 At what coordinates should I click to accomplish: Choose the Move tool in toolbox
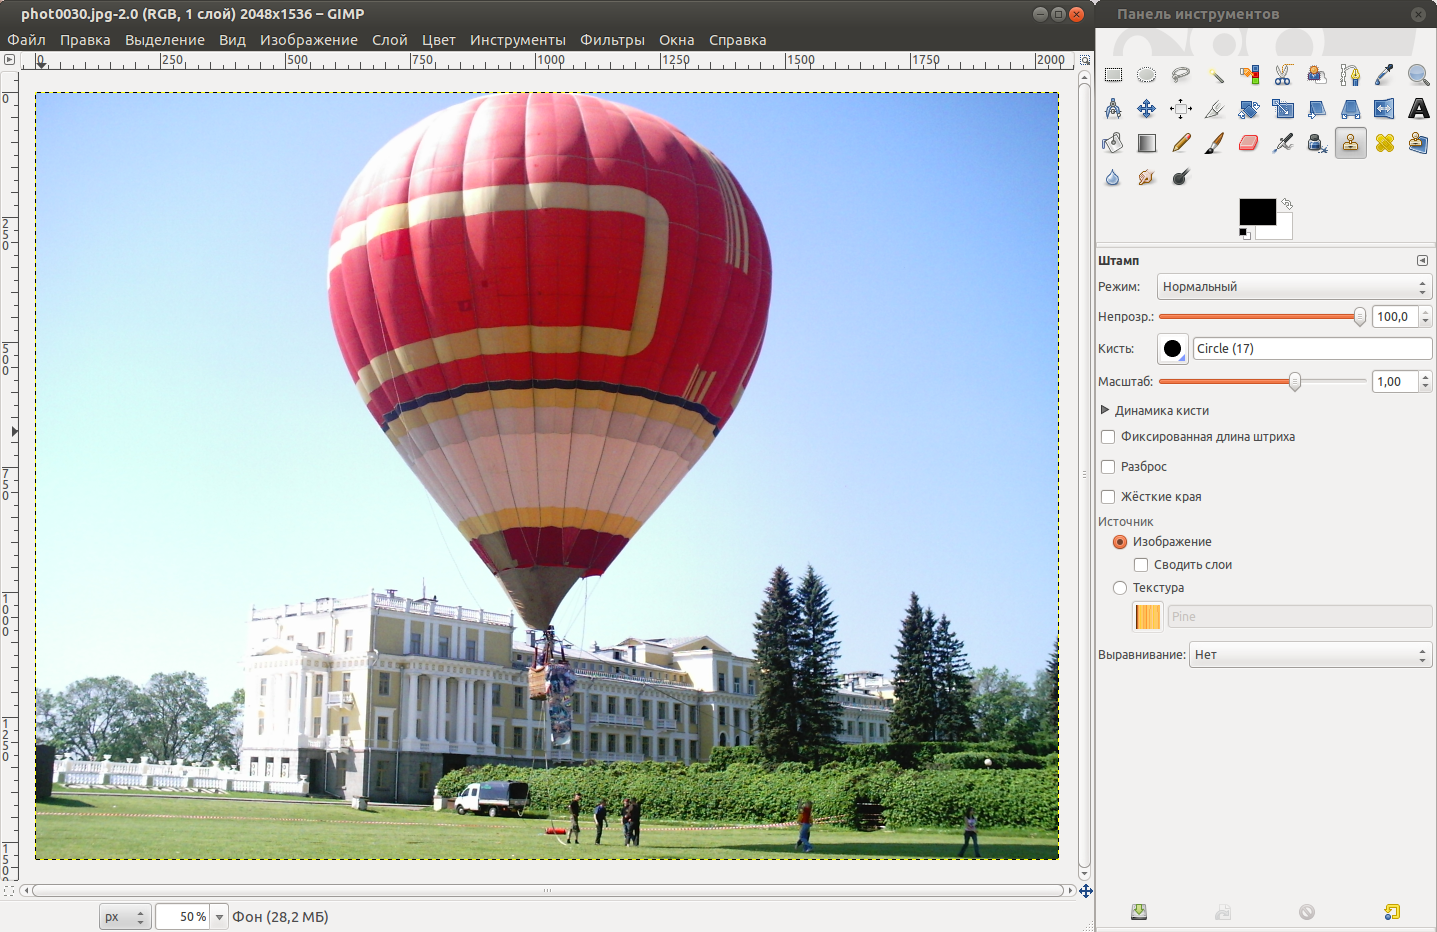[1147, 109]
